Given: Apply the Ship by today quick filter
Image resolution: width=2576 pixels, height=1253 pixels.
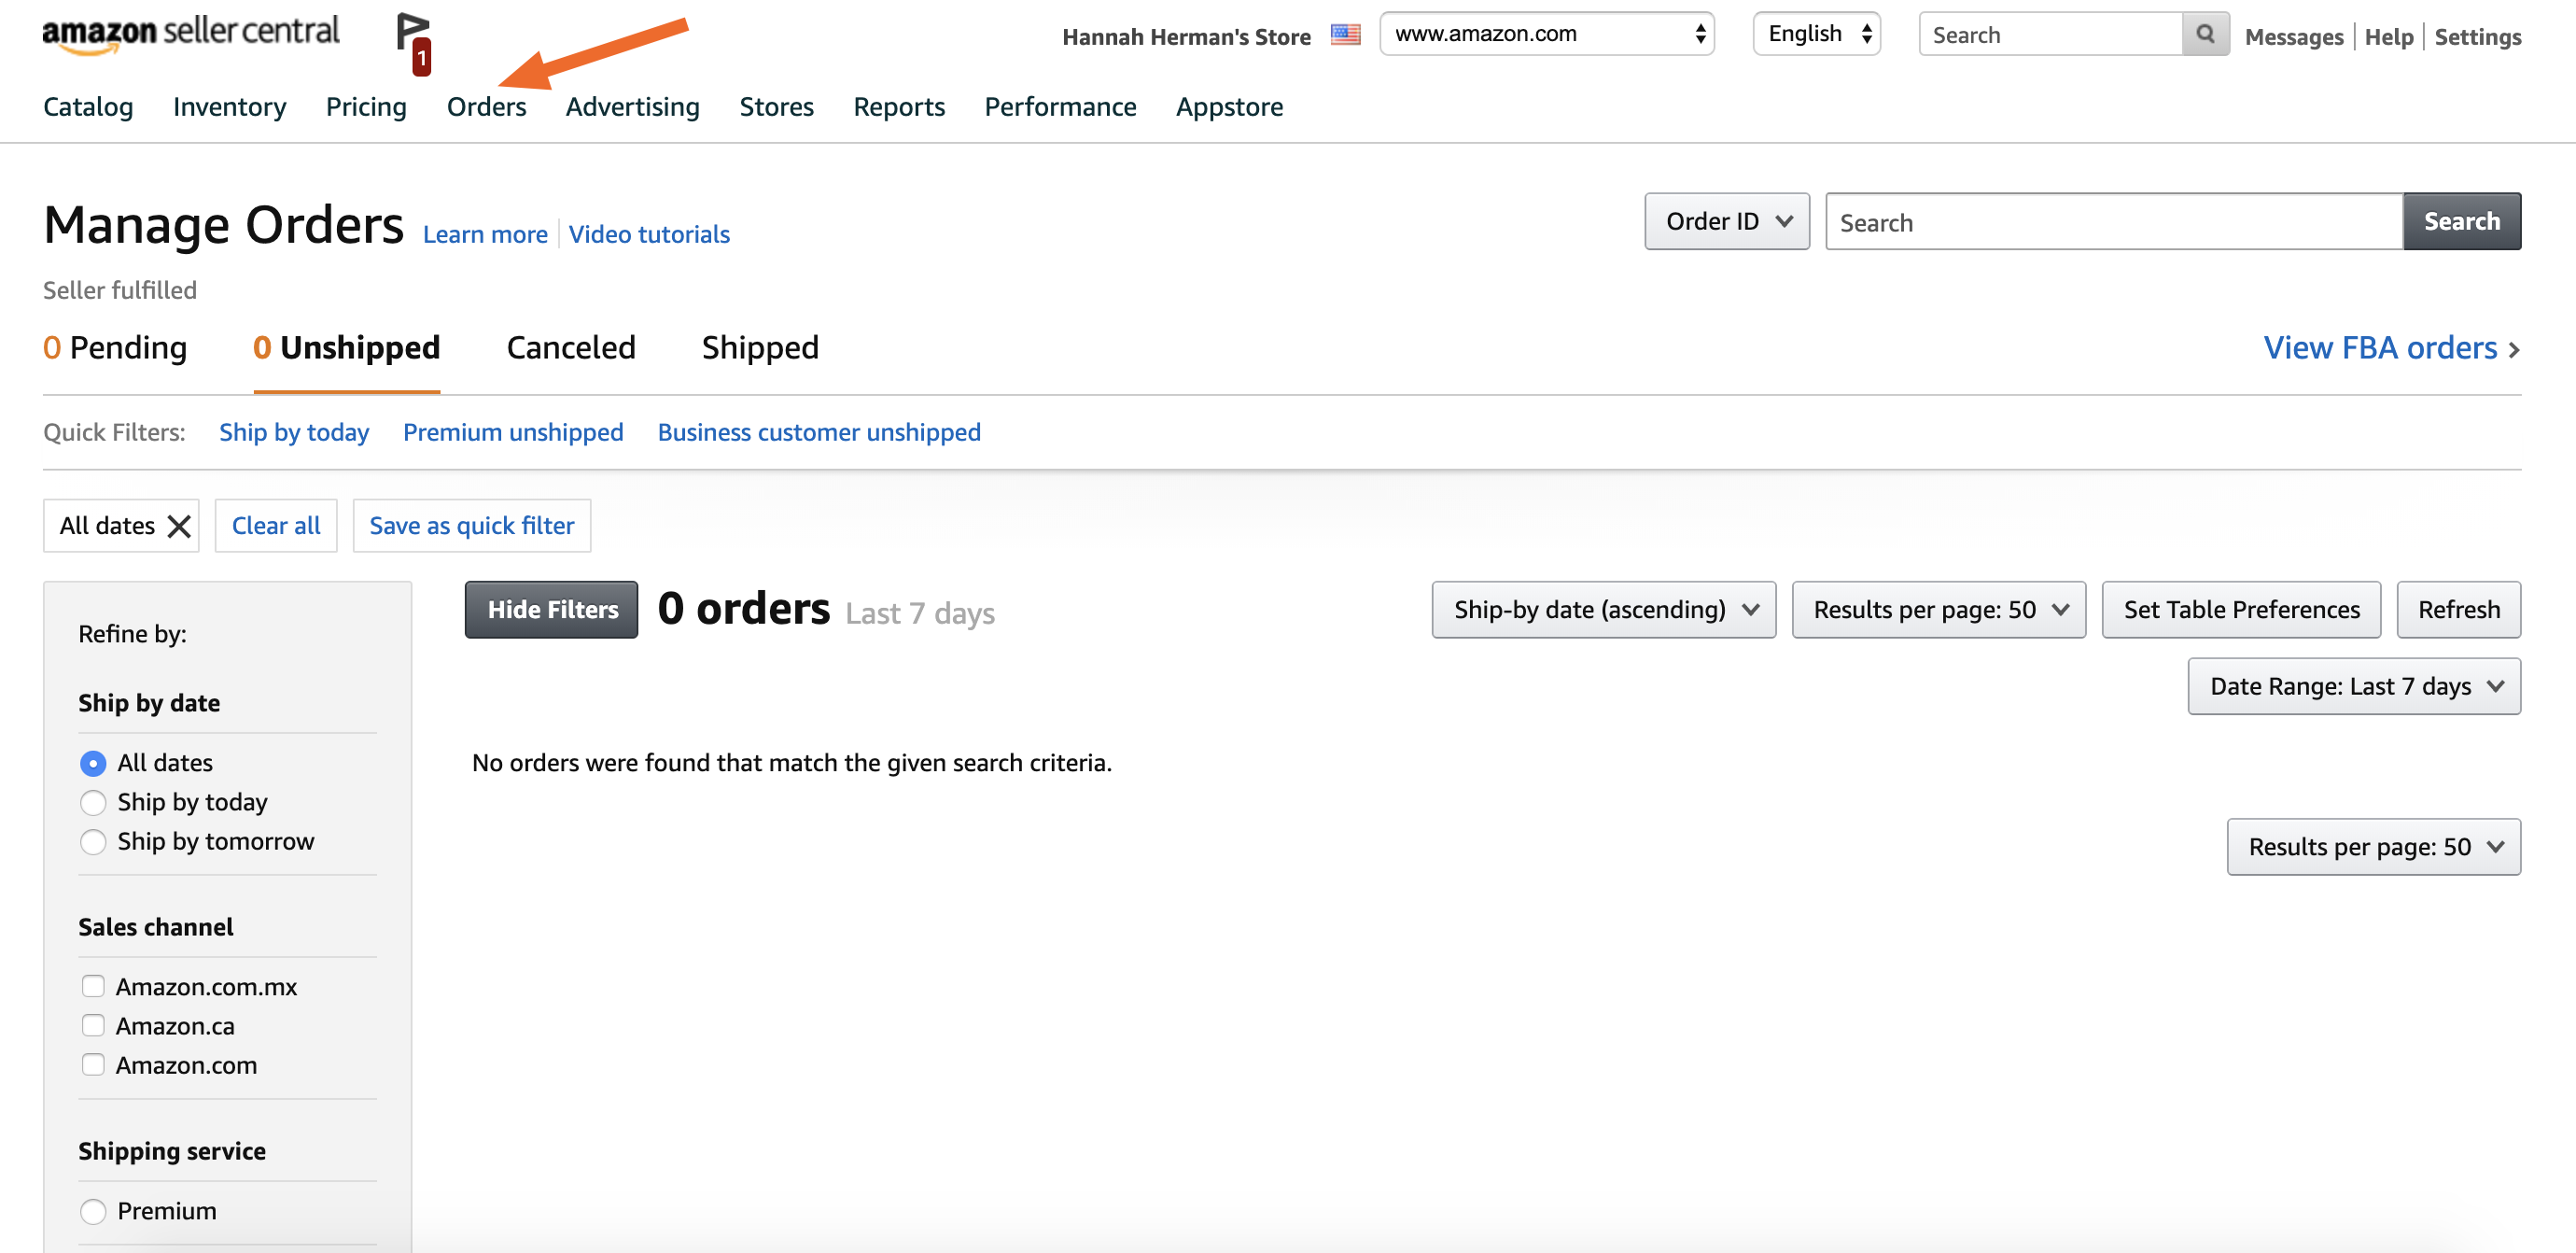Looking at the screenshot, I should 294,432.
